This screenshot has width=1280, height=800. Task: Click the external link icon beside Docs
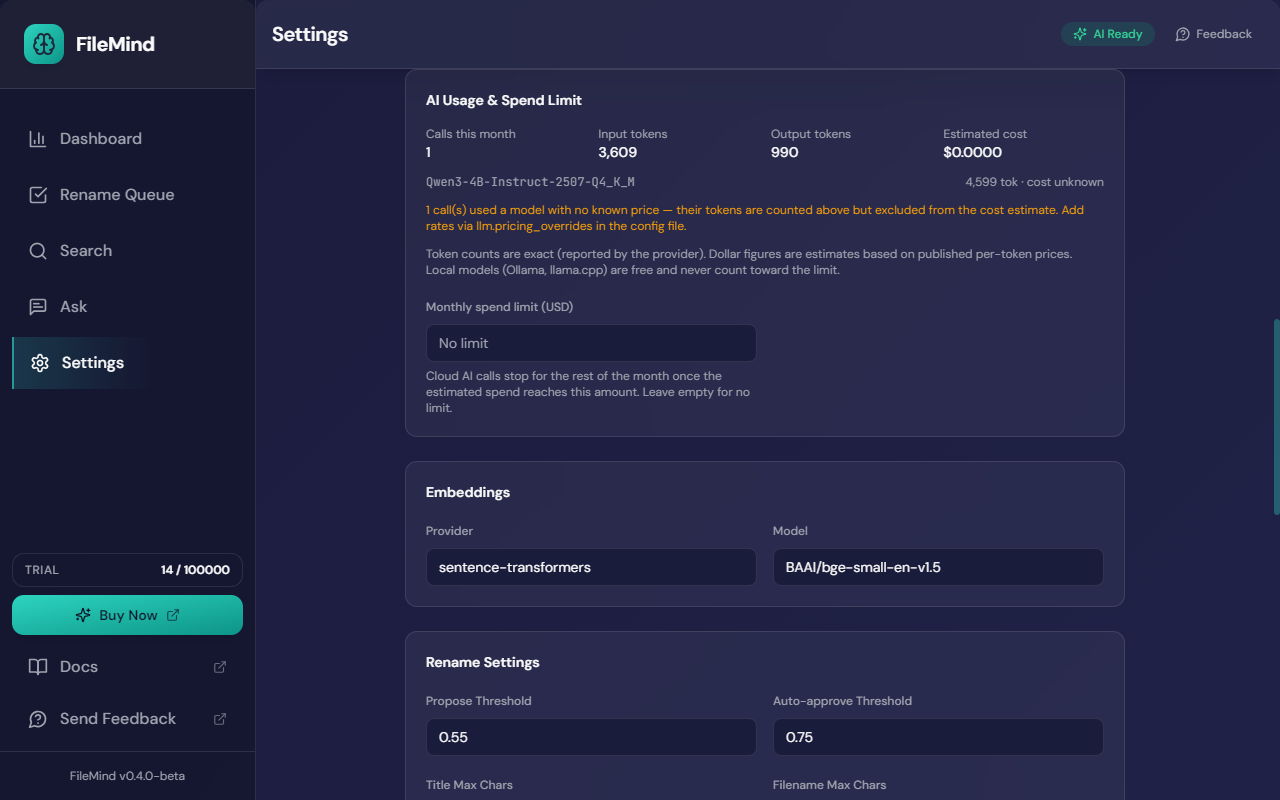coord(220,667)
